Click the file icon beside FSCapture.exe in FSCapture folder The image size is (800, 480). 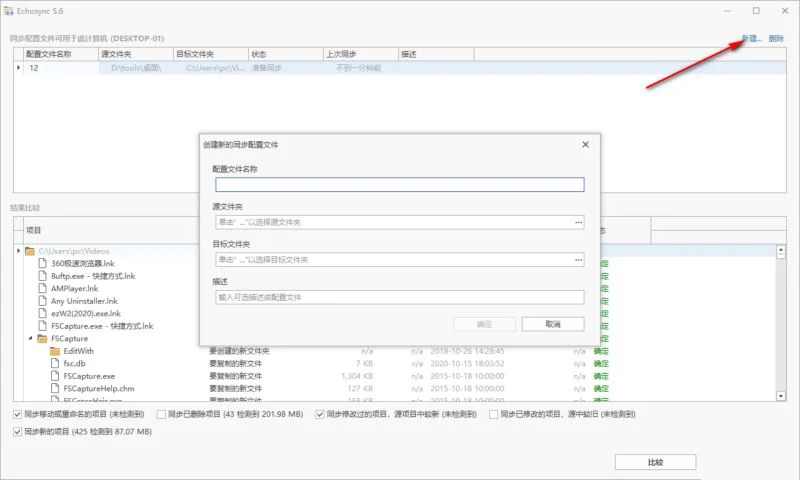click(55, 376)
